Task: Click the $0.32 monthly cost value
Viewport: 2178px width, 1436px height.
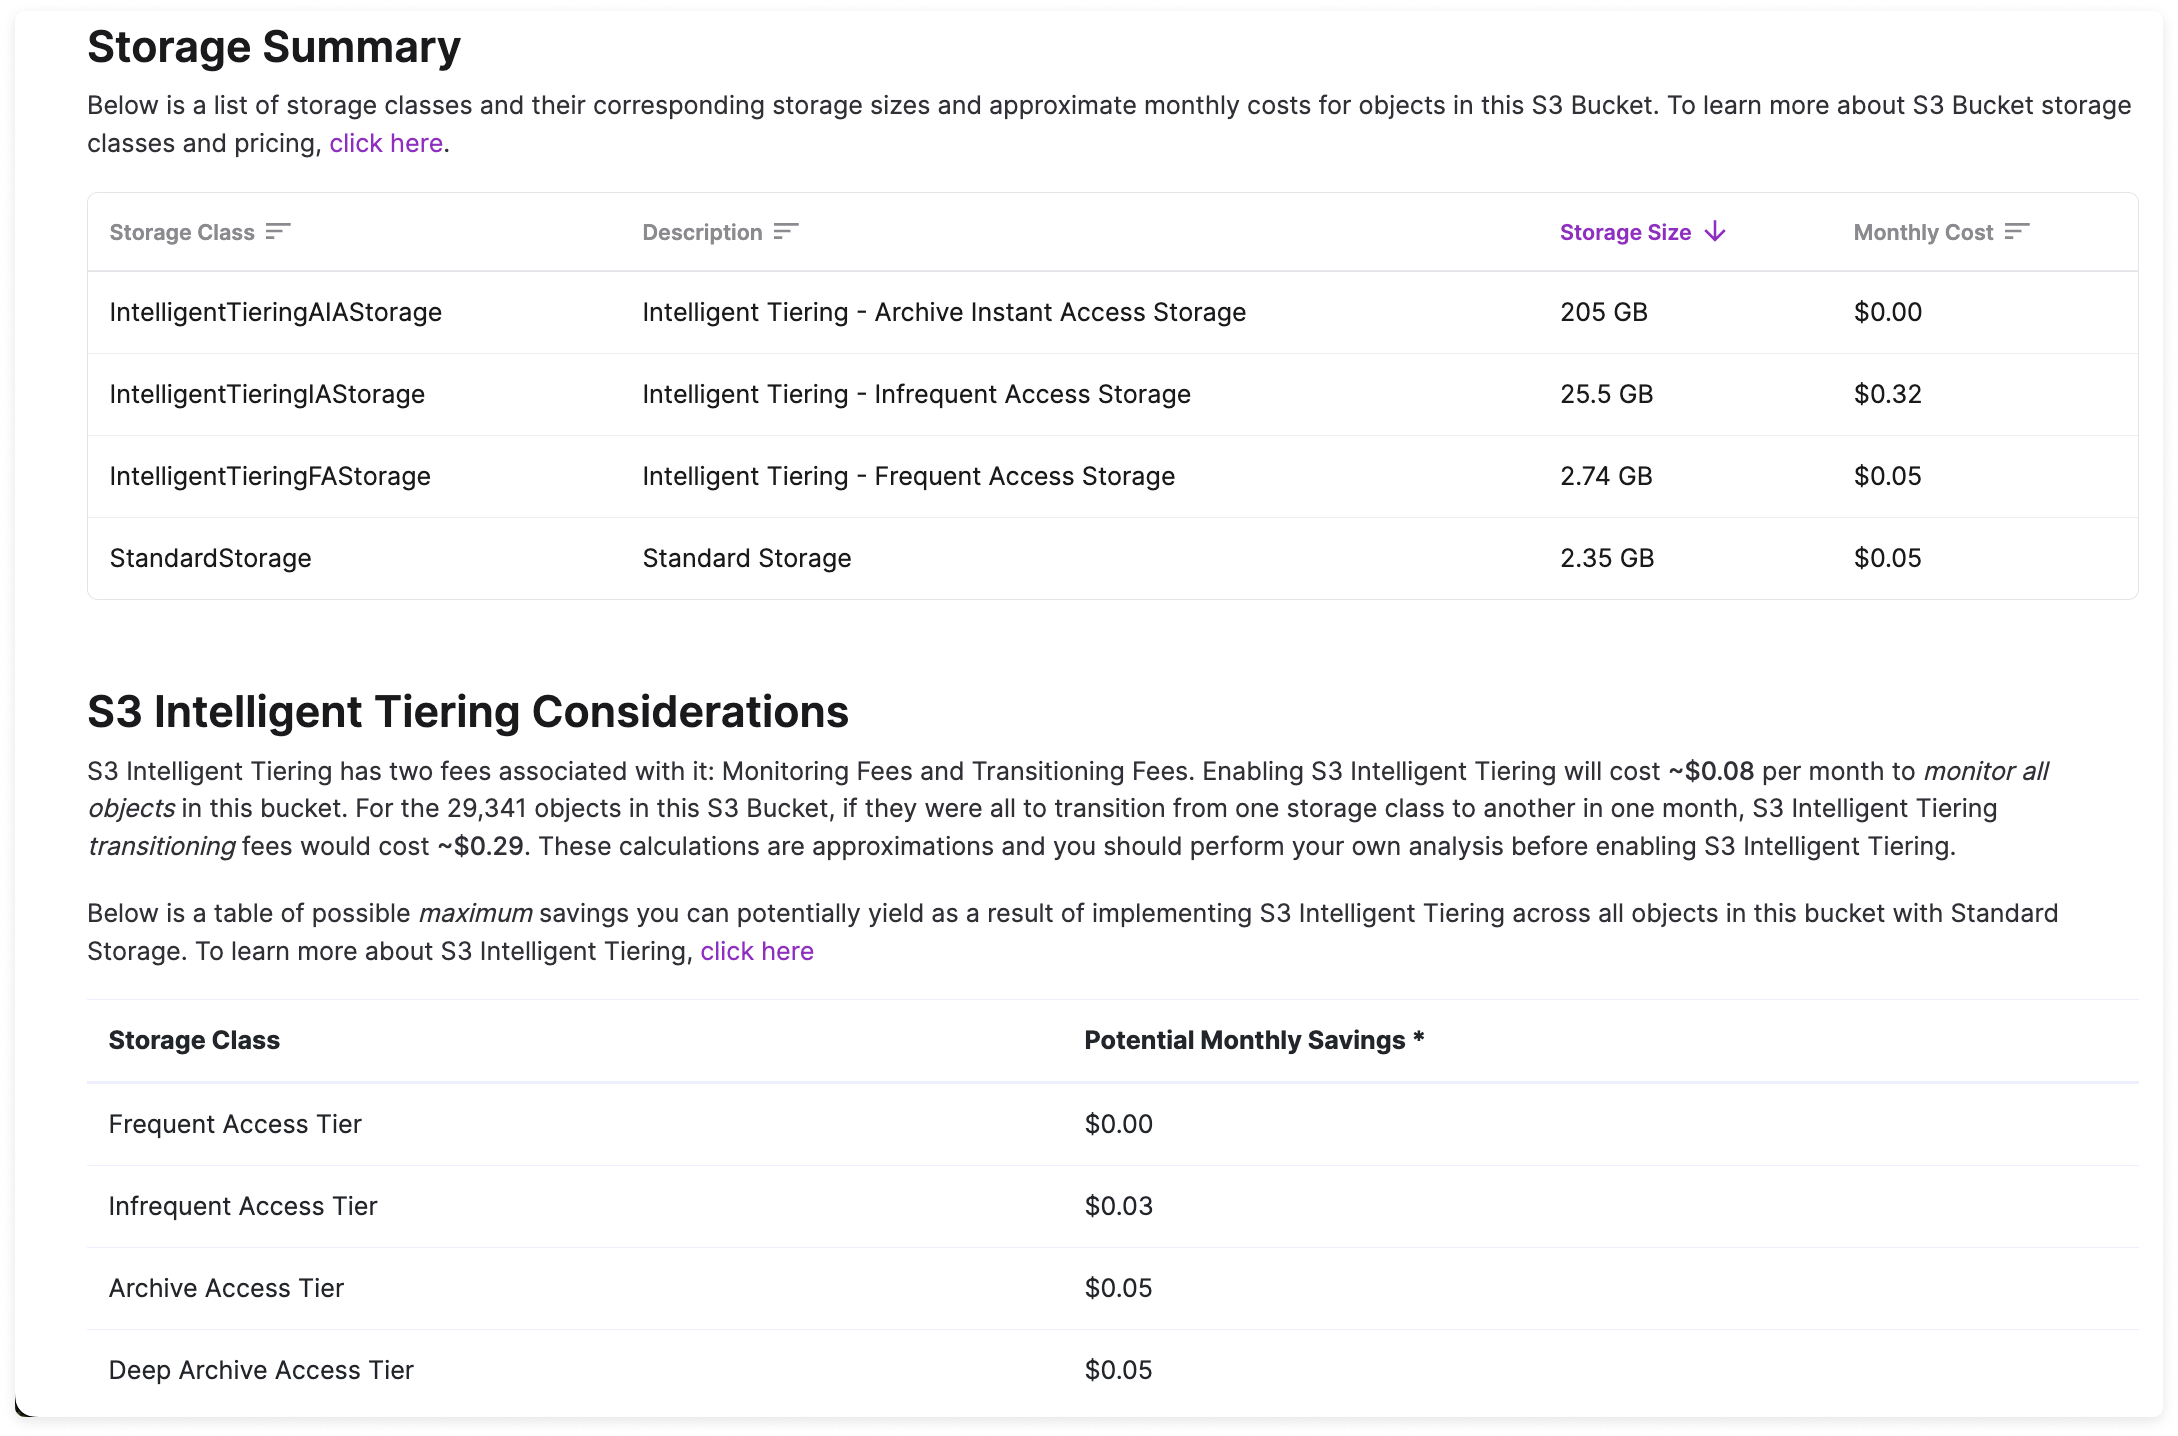Action: 1888,394
